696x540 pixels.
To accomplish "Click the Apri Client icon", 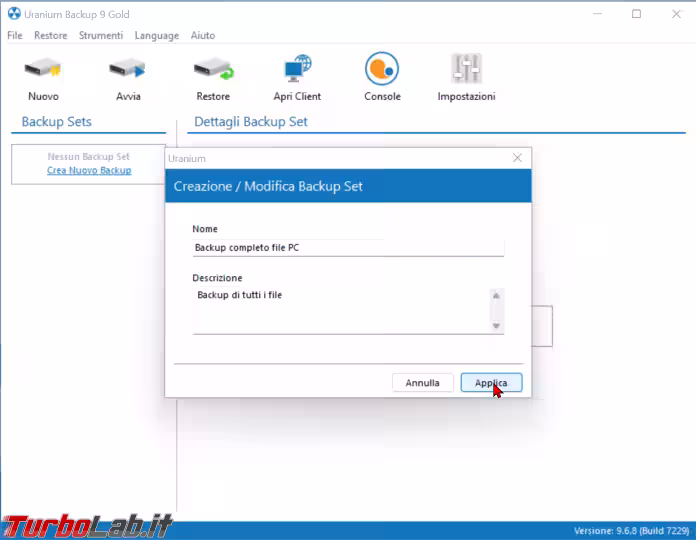I will tap(297, 68).
